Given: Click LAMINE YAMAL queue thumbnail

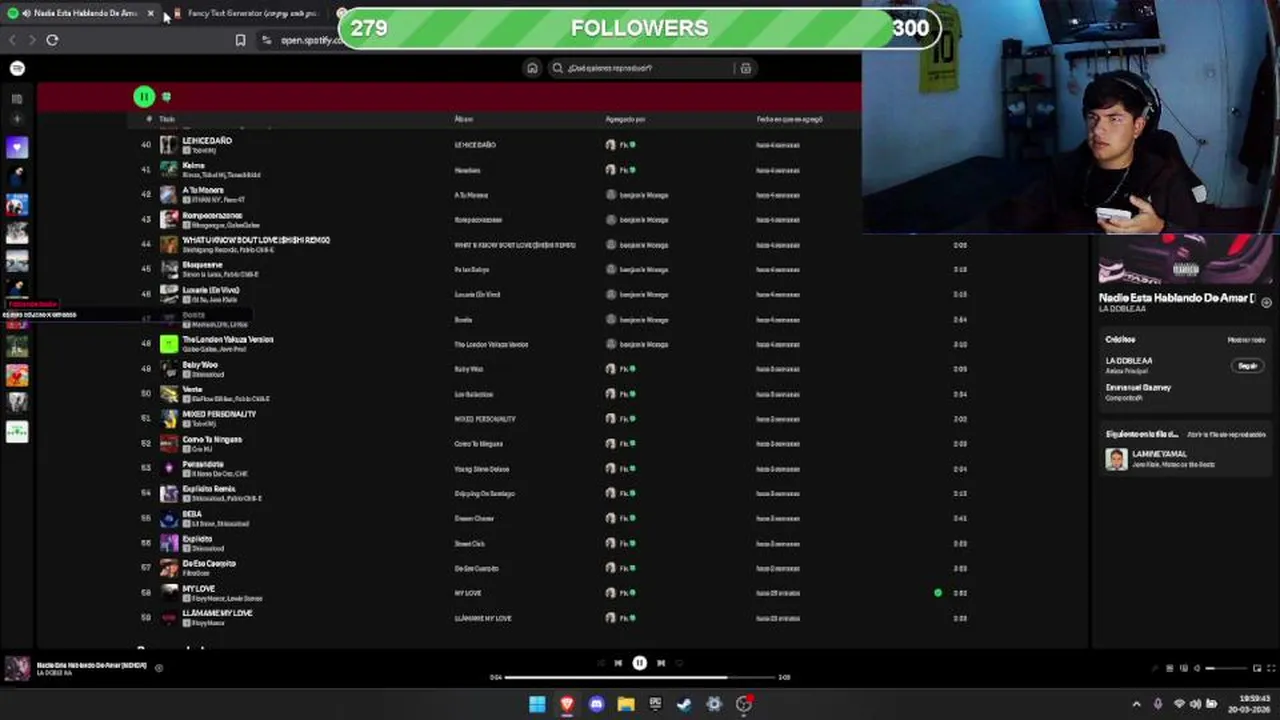Looking at the screenshot, I should (1116, 459).
